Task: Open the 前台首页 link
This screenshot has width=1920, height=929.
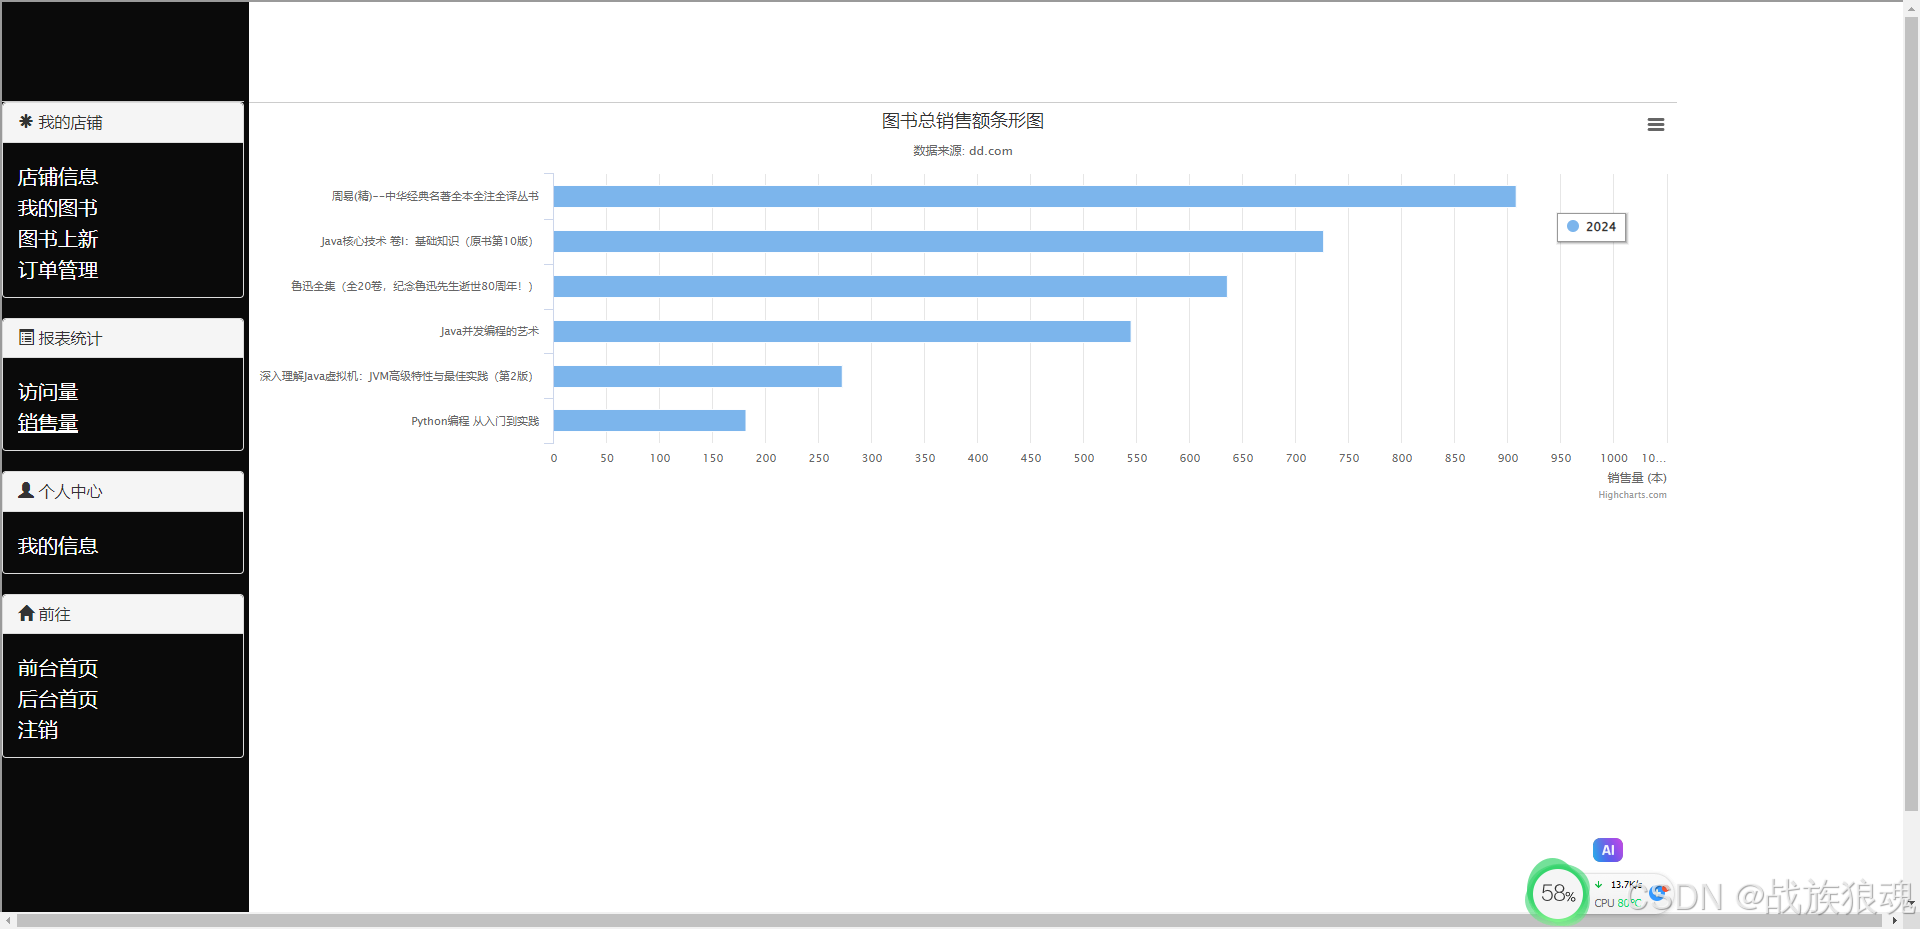Action: (x=58, y=668)
